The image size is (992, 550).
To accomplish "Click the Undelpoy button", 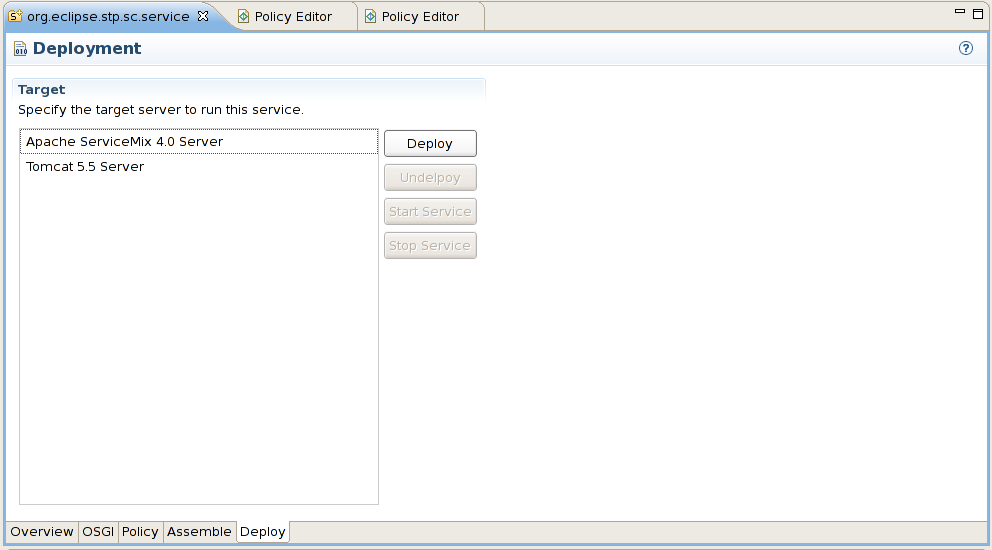I will point(430,178).
